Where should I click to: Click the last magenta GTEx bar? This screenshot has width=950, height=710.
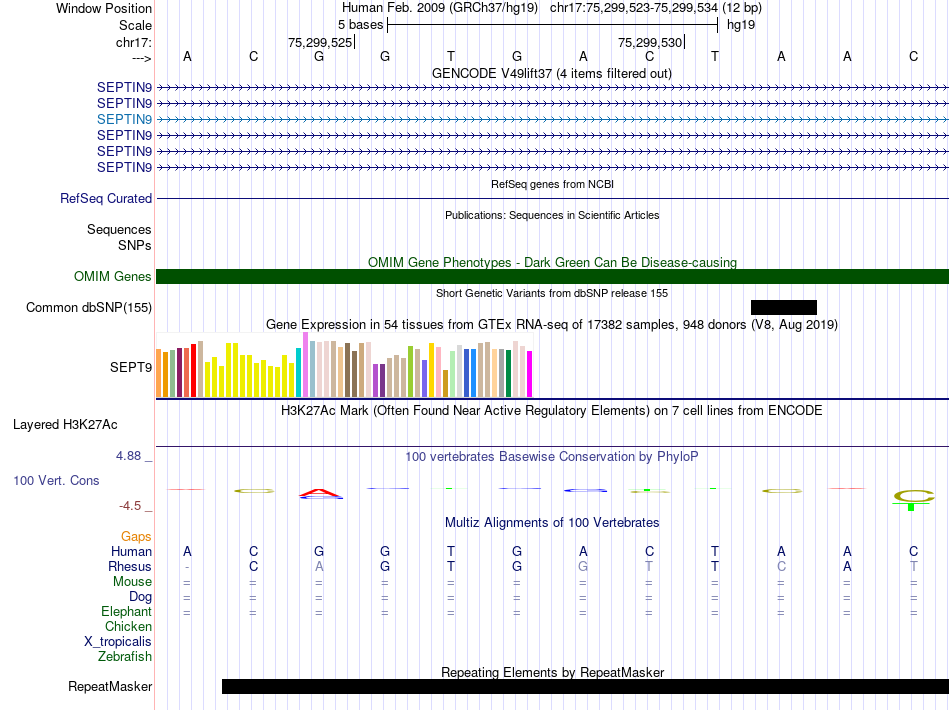[530, 374]
